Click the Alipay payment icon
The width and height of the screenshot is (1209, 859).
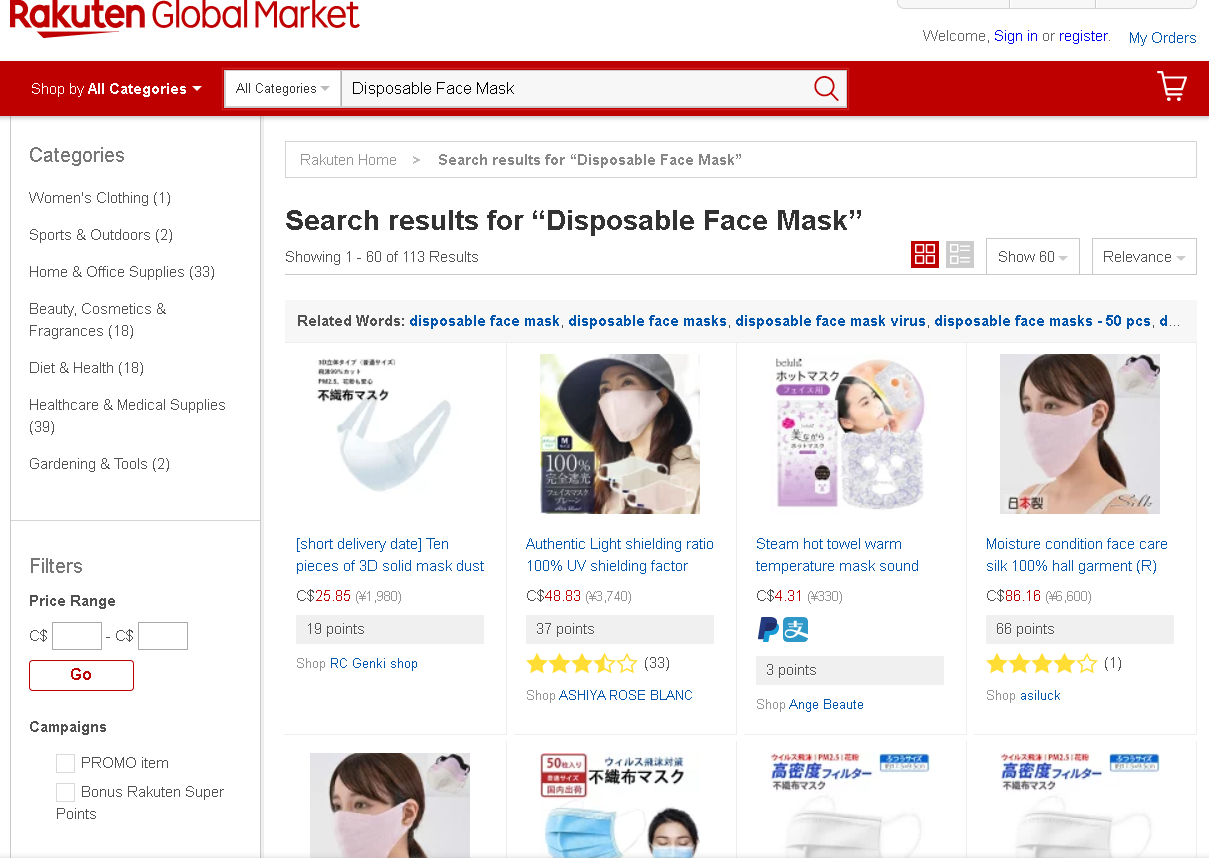[796, 629]
